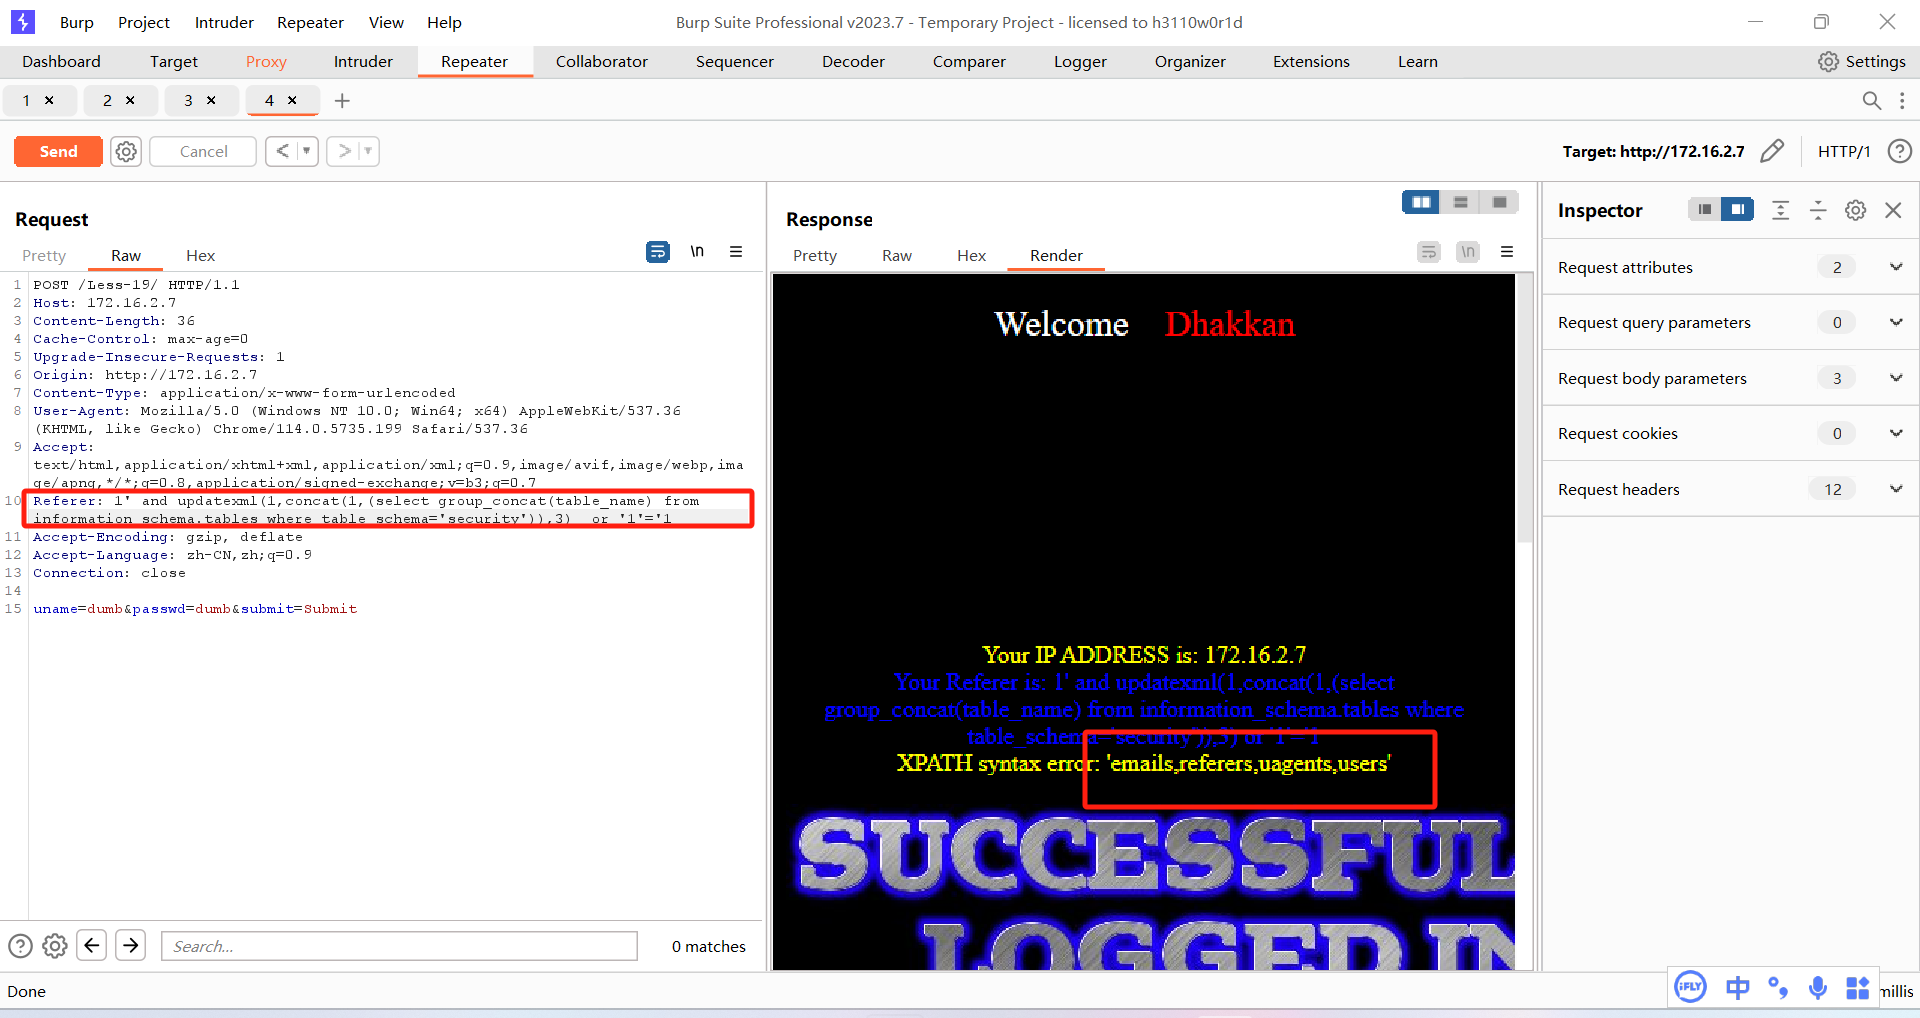Open the search magnifier in the tab bar
Image resolution: width=1920 pixels, height=1018 pixels.
point(1871,100)
